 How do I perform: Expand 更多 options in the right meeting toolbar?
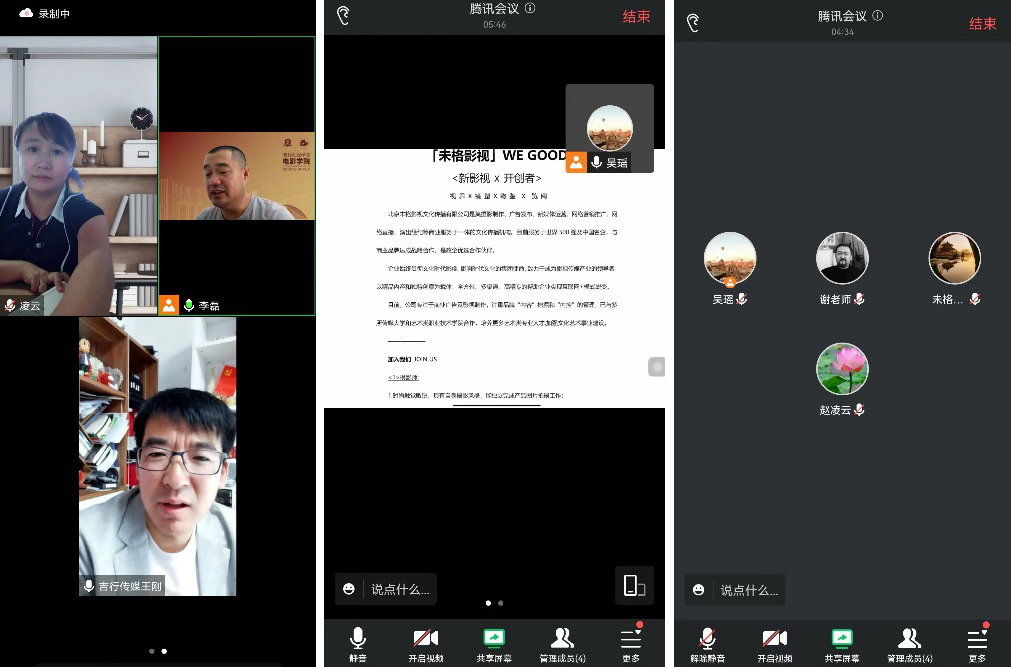[977, 642]
